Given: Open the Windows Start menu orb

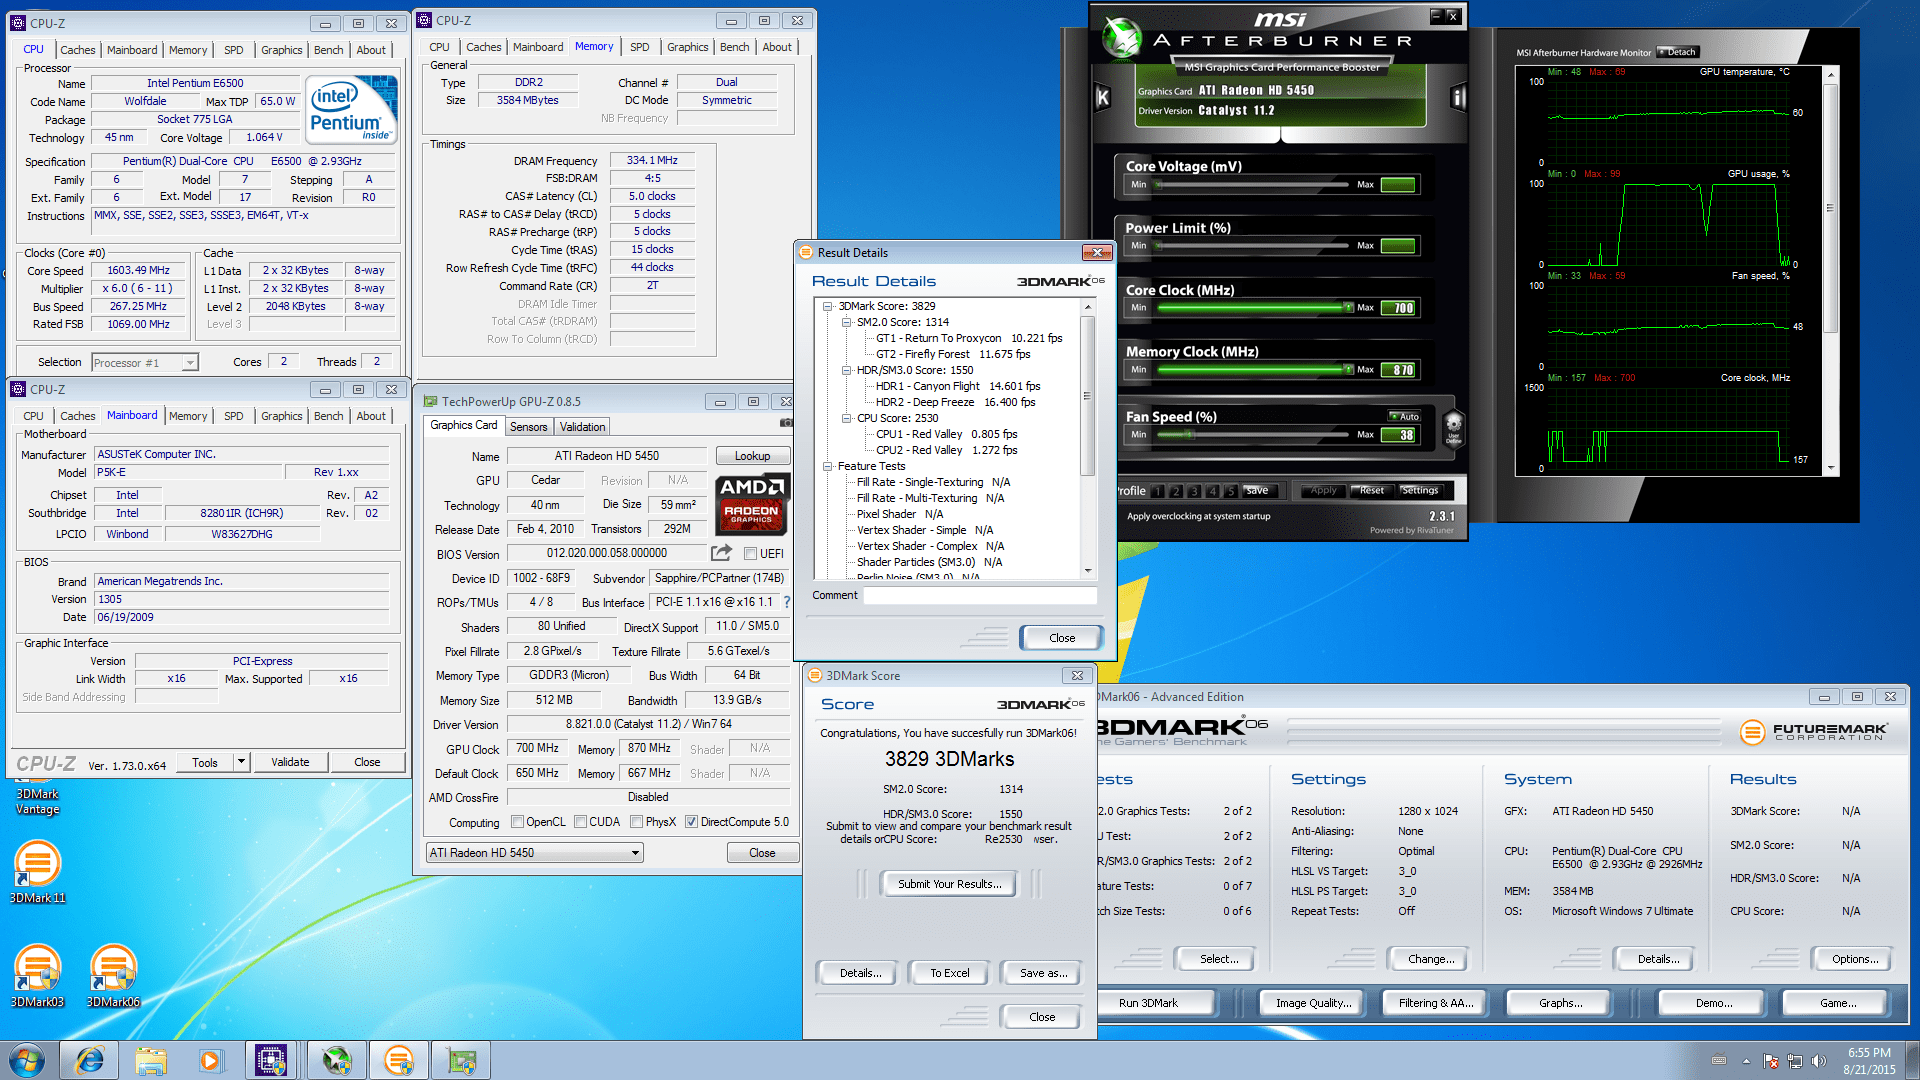Looking at the screenshot, I should (27, 1060).
